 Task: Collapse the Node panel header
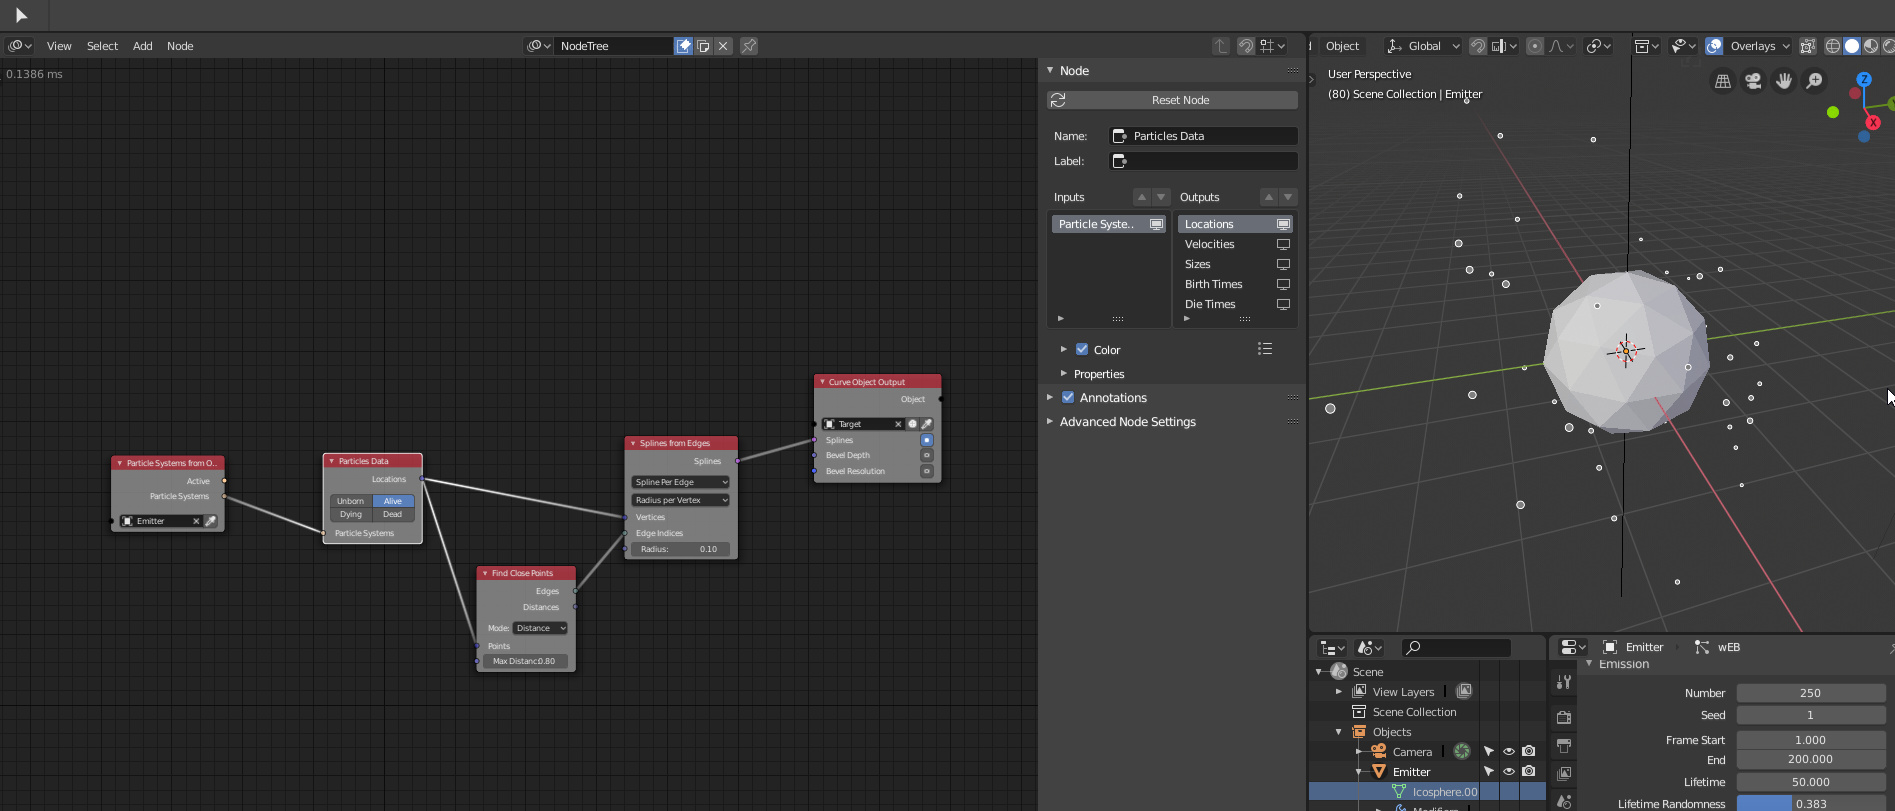click(x=1050, y=71)
